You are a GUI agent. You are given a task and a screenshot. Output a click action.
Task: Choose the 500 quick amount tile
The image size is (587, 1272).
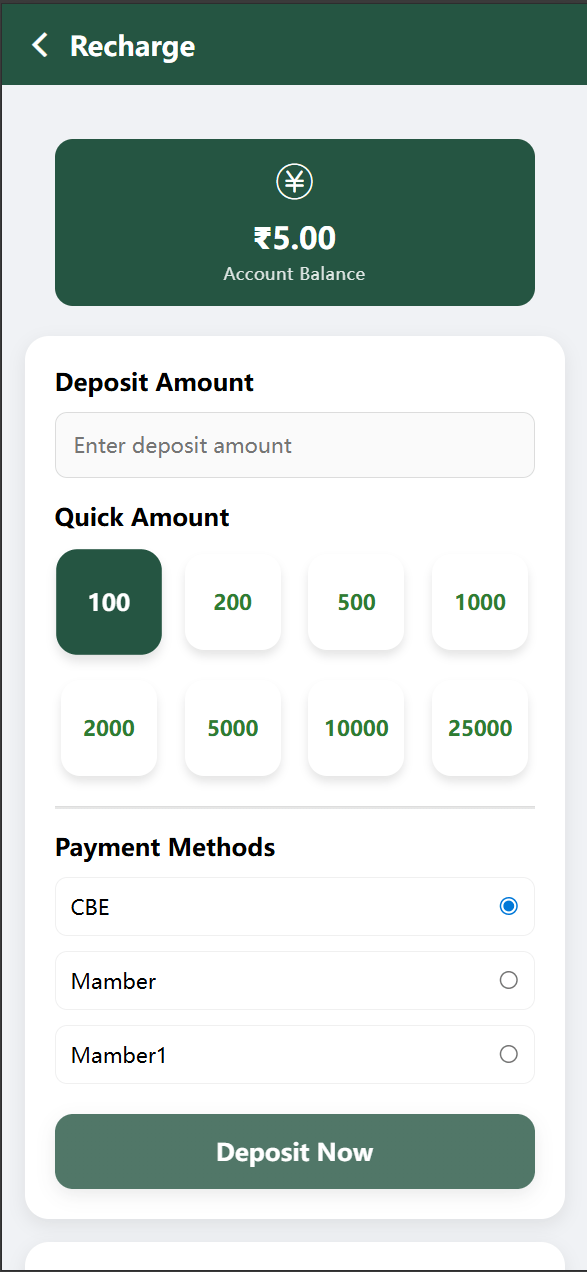(x=356, y=602)
